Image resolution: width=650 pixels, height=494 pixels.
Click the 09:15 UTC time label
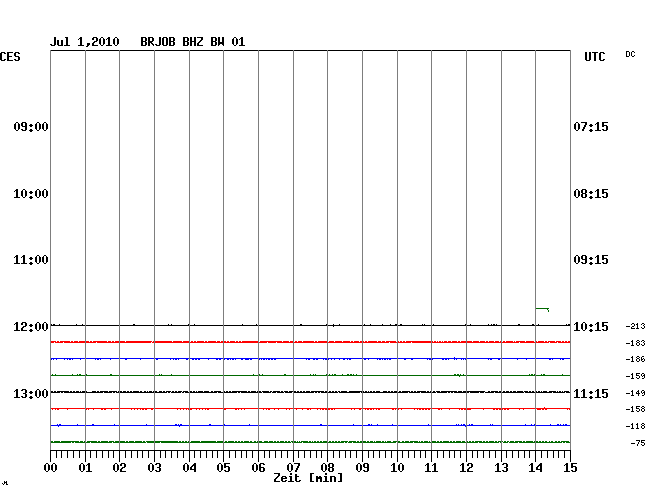point(591,260)
